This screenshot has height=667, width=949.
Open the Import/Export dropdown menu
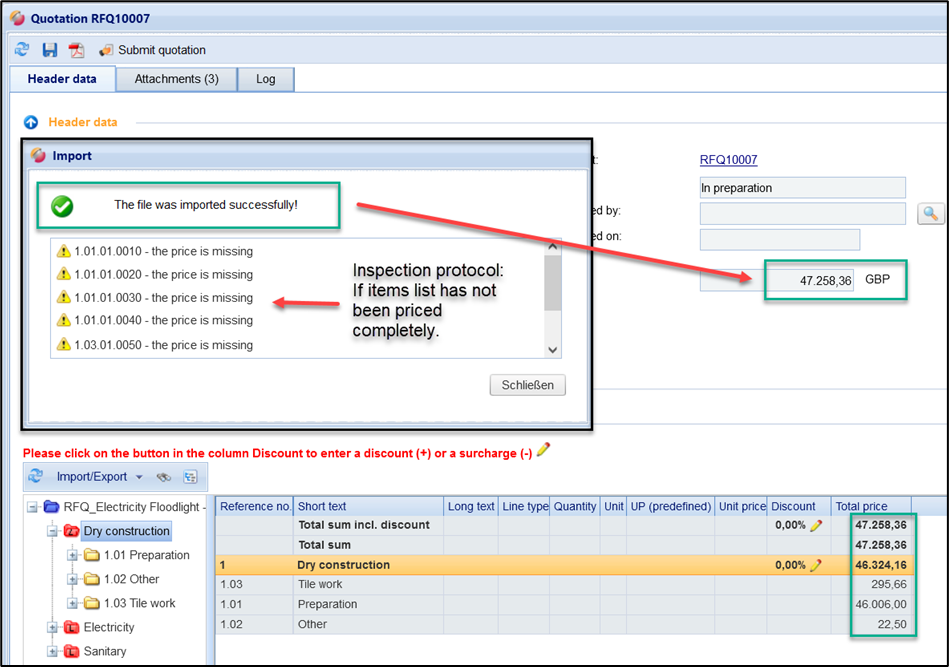[x=139, y=477]
